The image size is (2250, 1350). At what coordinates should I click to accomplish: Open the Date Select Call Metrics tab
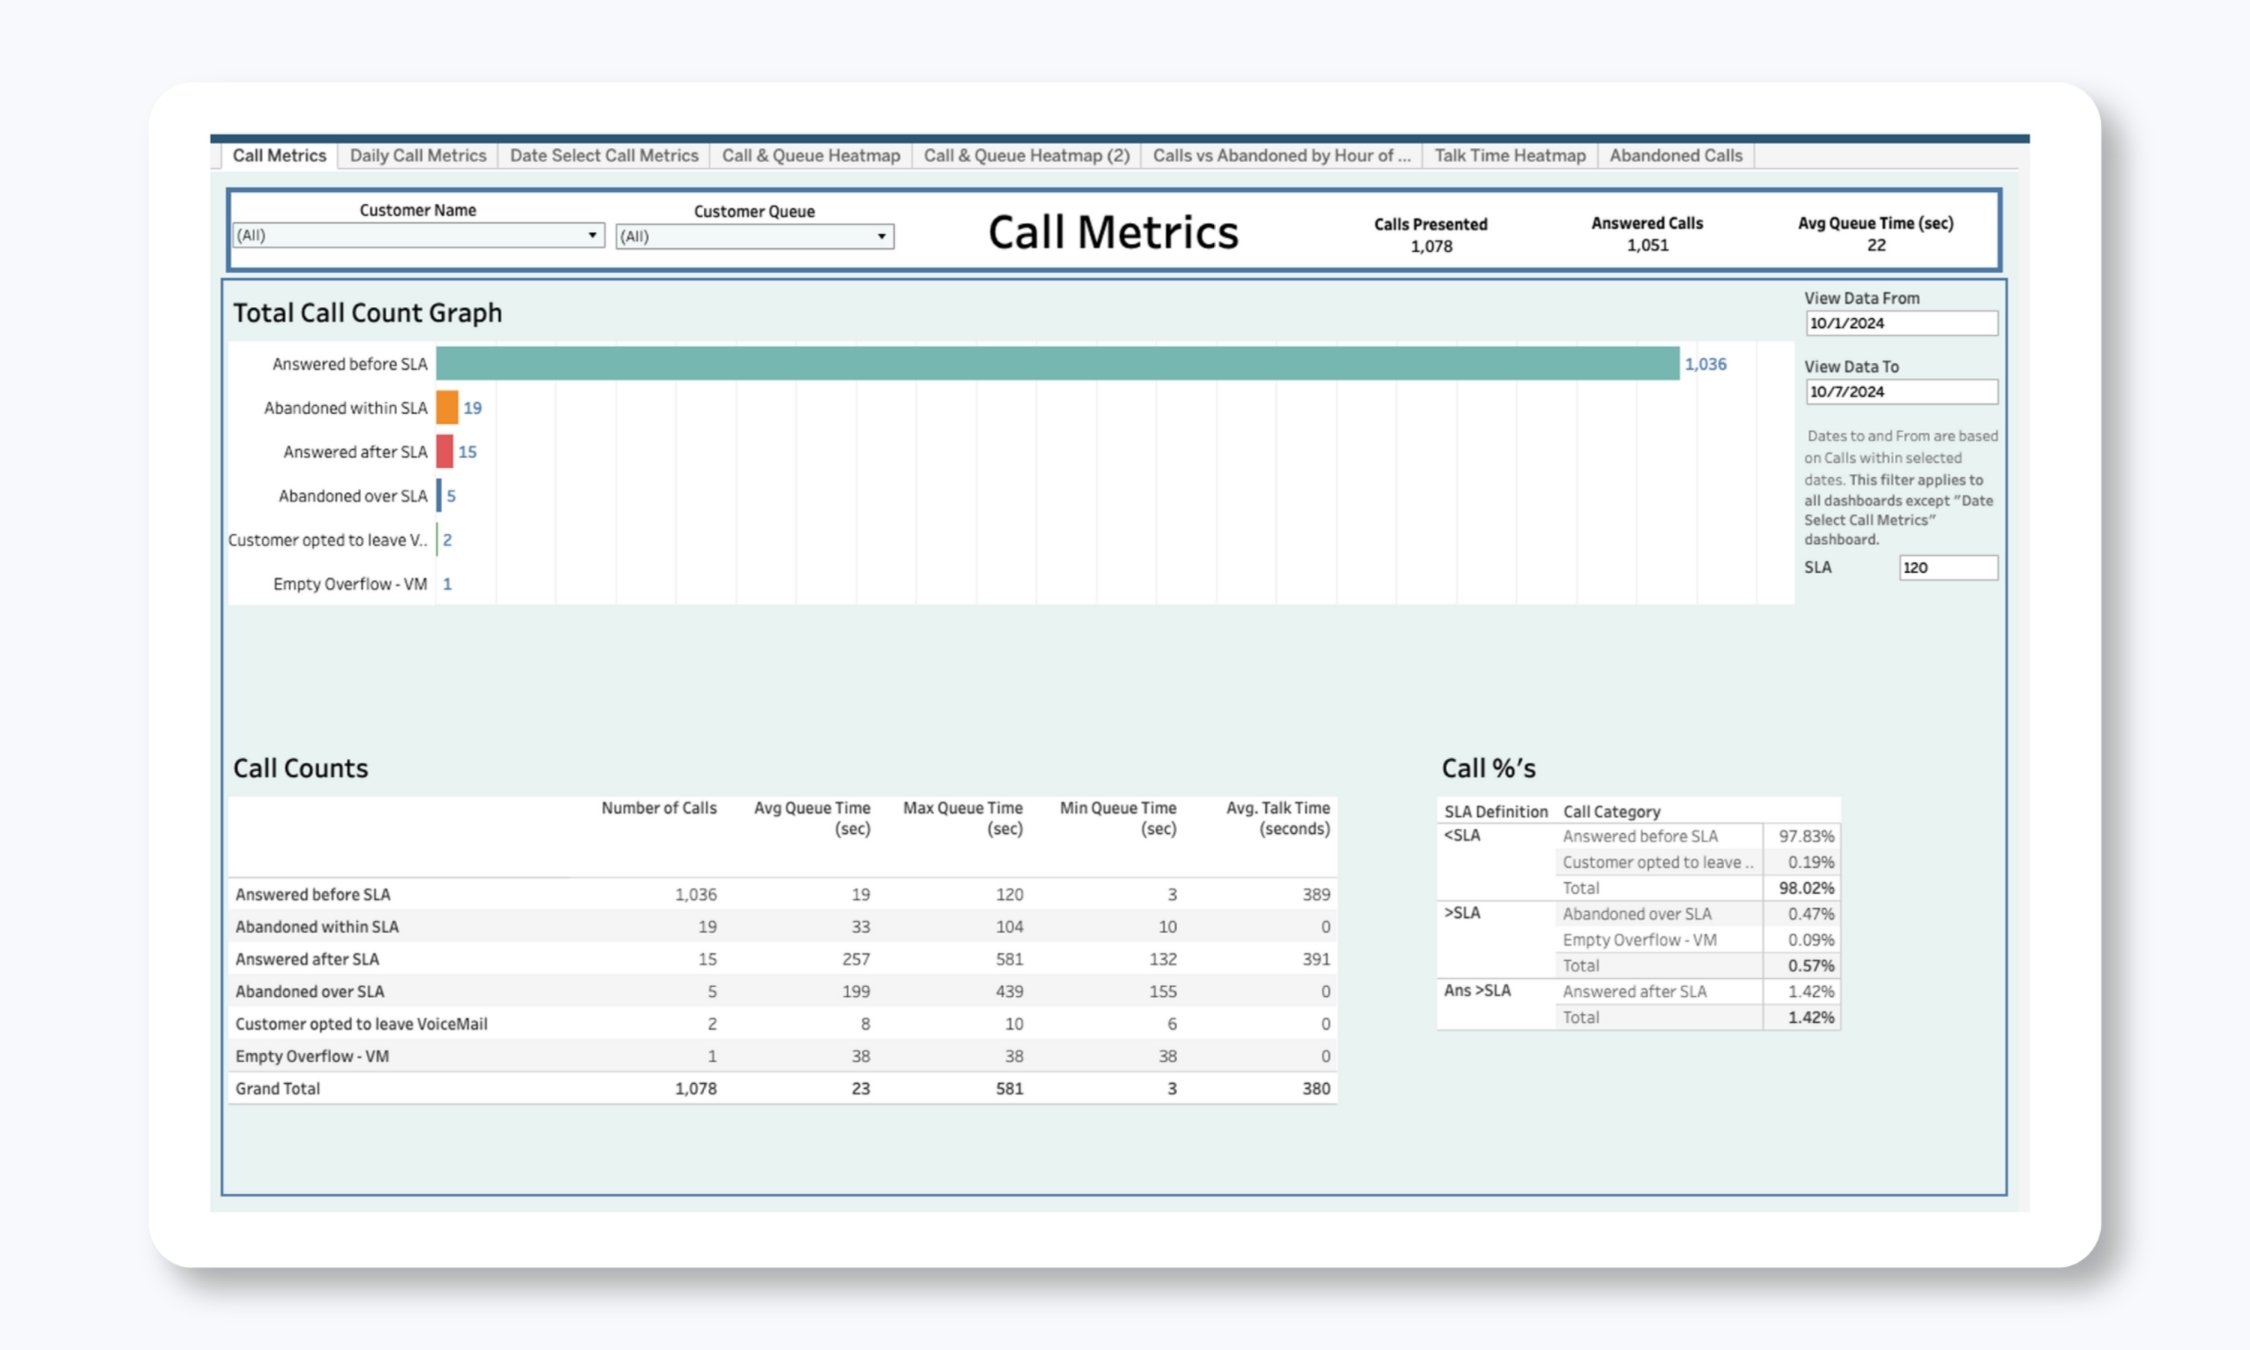[603, 155]
